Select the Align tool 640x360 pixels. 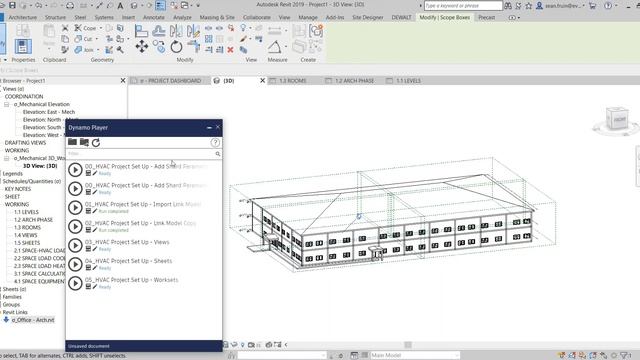141,31
